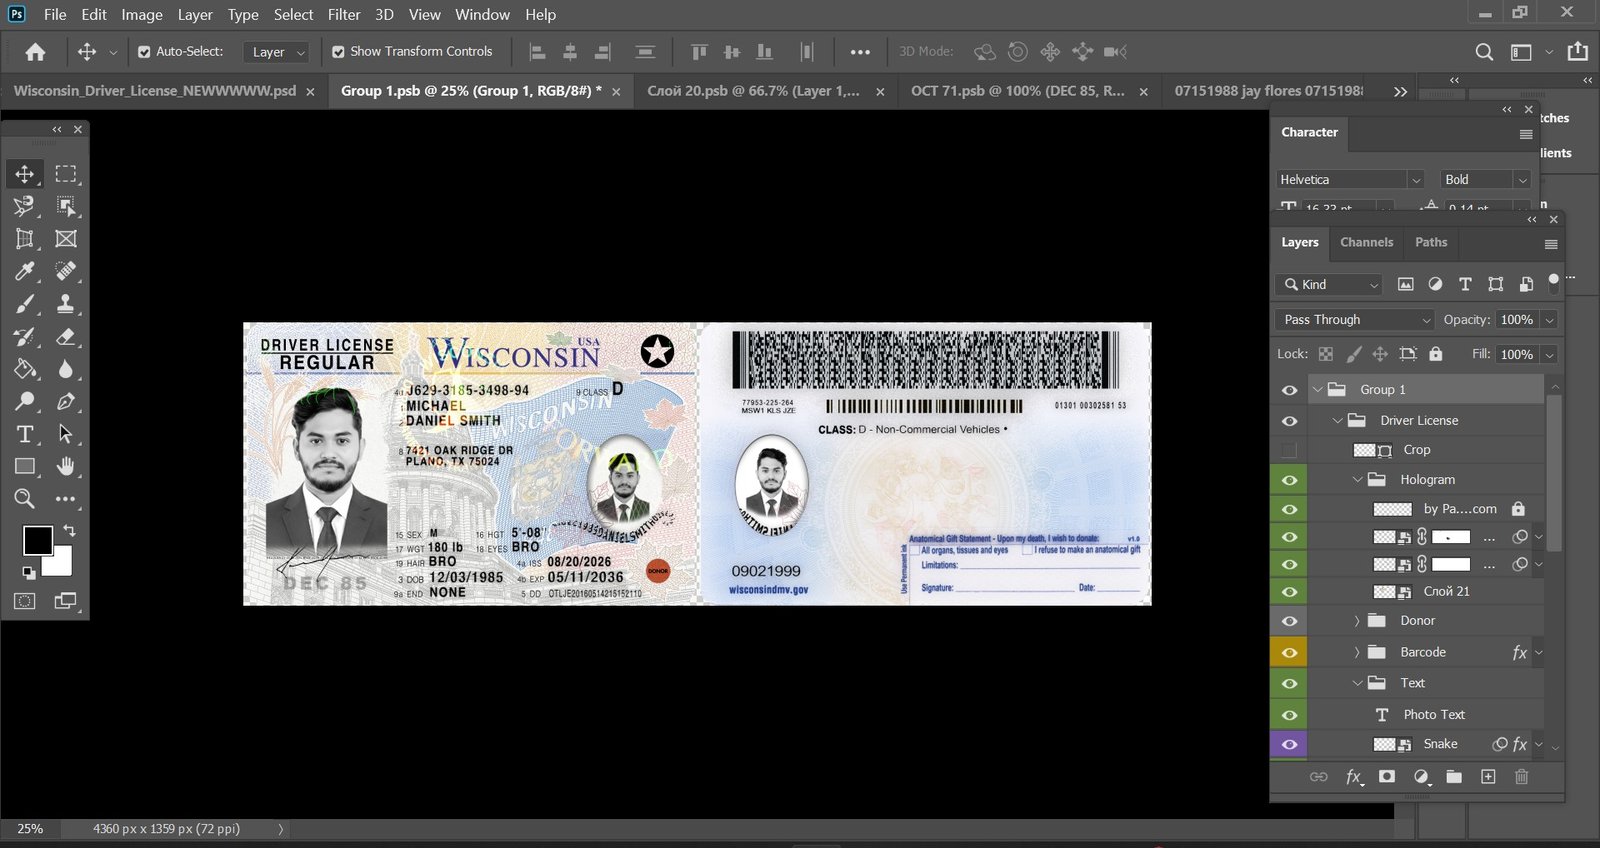This screenshot has width=1600, height=848.
Task: Select the Healing Brush tool
Action: pos(66,271)
